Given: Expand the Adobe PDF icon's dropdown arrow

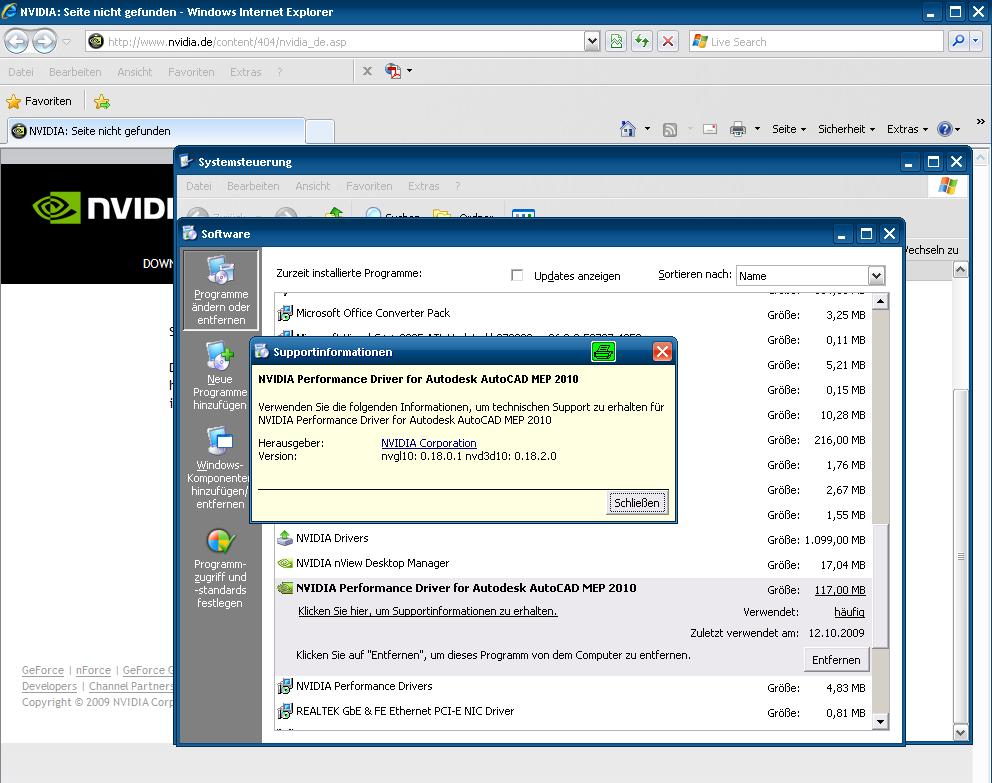Looking at the screenshot, I should click(x=409, y=71).
